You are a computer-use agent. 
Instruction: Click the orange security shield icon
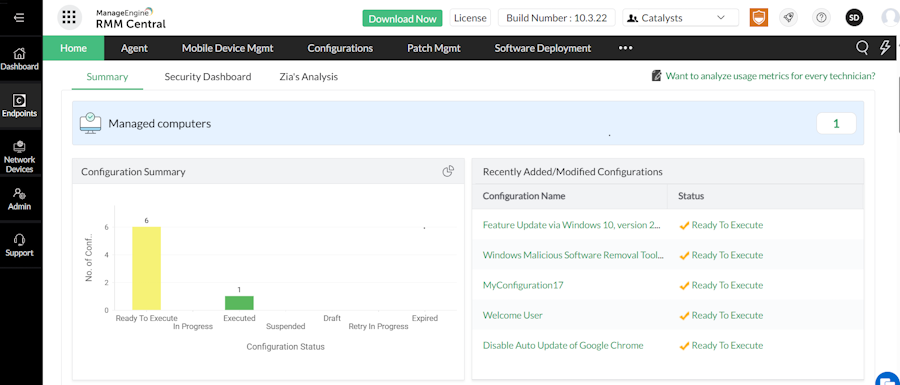tap(759, 18)
